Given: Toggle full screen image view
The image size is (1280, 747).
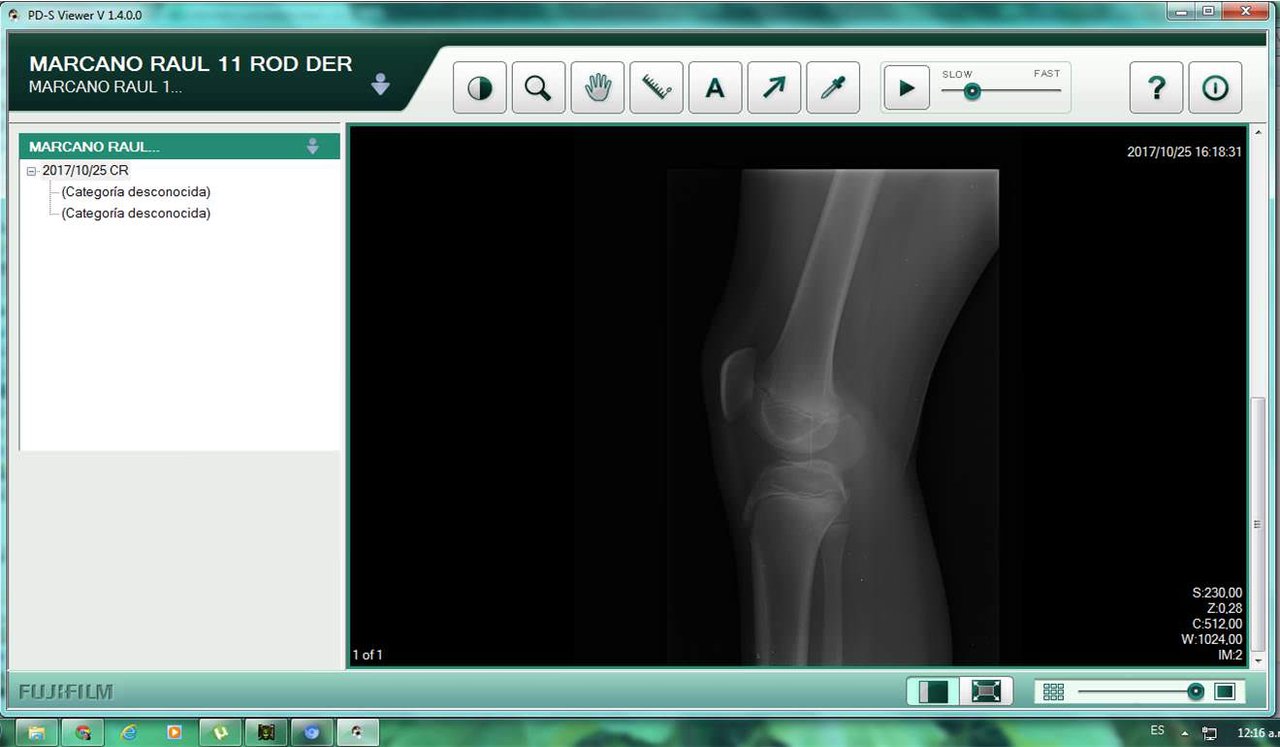Looking at the screenshot, I should pyautogui.click(x=986, y=692).
